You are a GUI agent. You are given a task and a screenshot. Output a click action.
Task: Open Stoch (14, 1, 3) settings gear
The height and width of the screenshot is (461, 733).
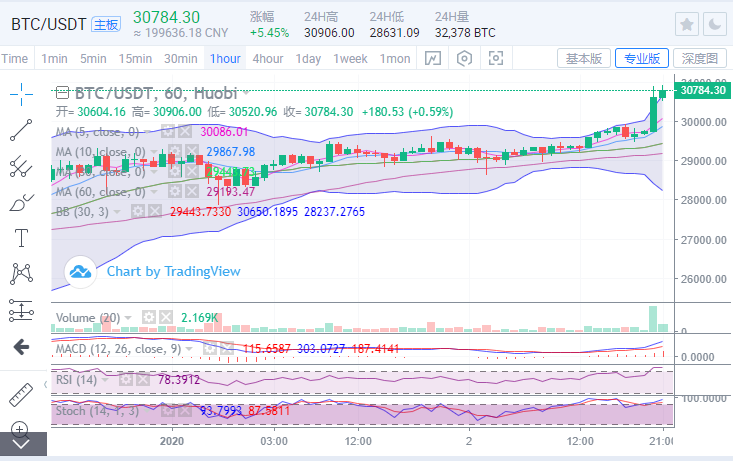[x=167, y=411]
